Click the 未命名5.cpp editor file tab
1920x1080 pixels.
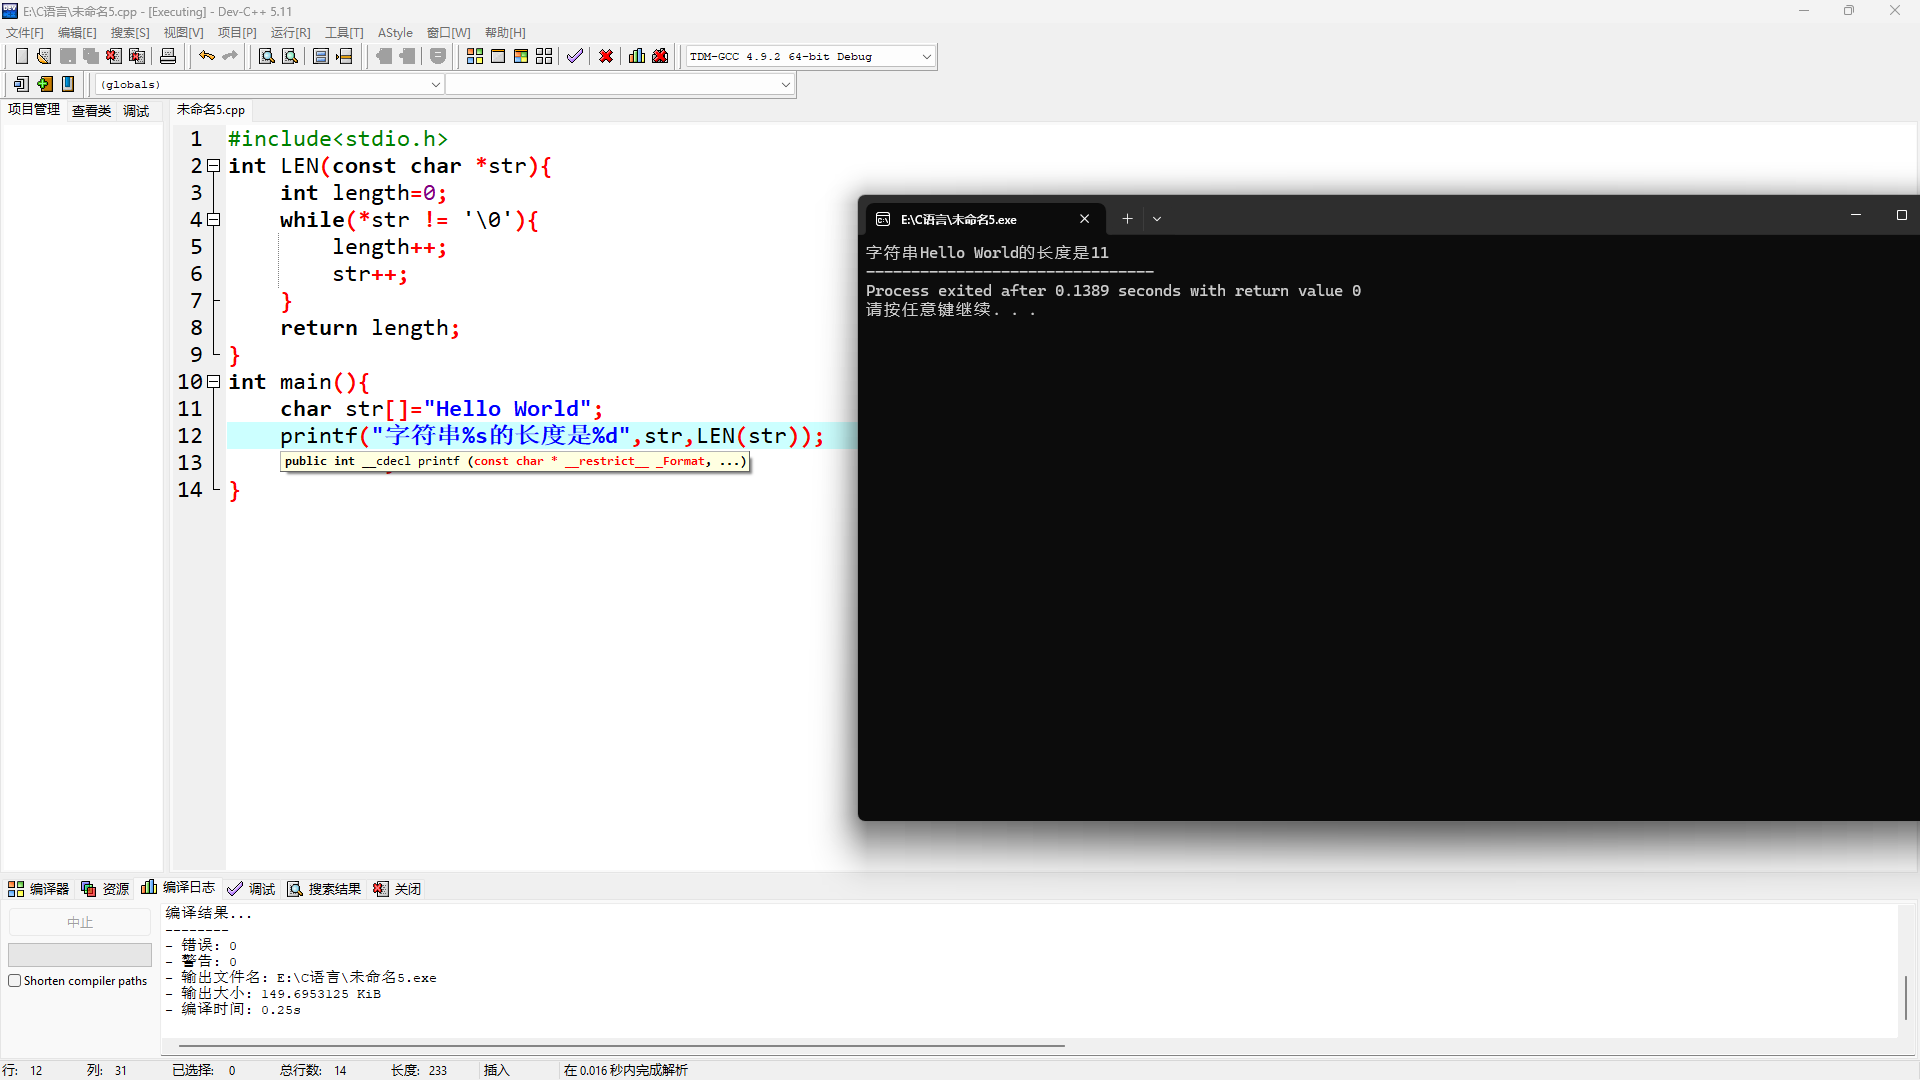point(211,110)
